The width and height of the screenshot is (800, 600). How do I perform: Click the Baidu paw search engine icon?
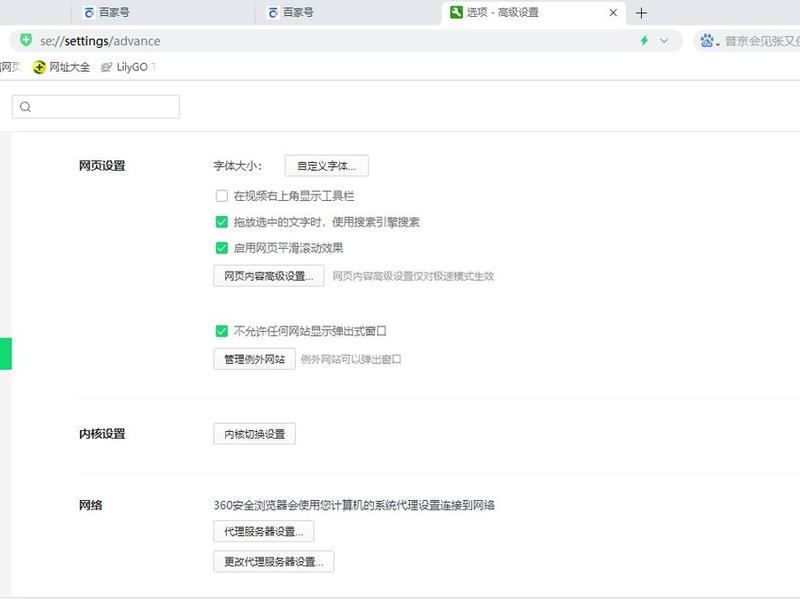[707, 40]
